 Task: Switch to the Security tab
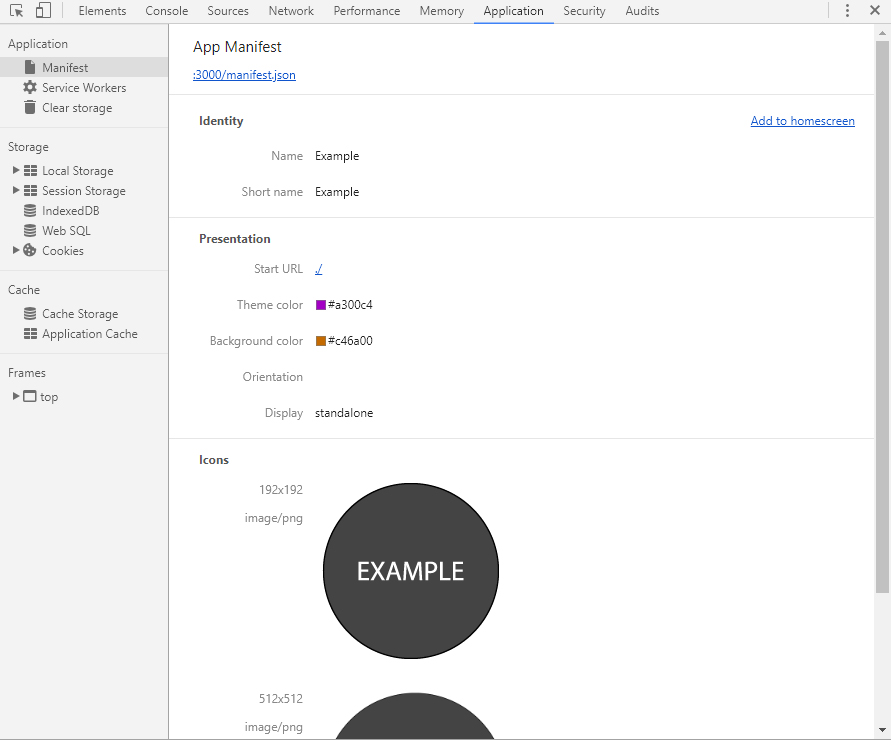584,11
